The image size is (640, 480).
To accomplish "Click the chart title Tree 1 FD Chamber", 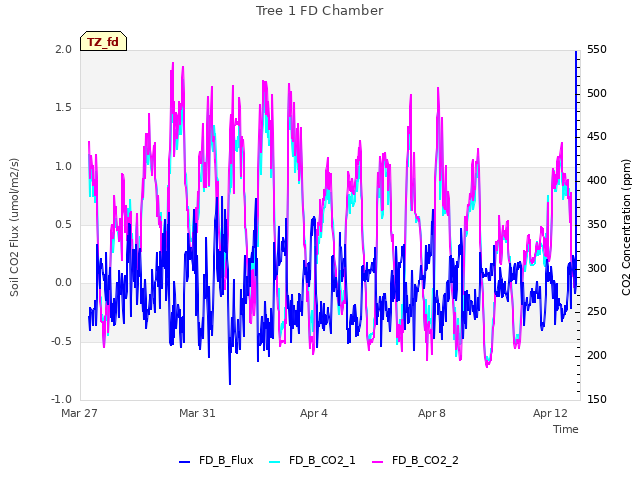I will tap(320, 11).
